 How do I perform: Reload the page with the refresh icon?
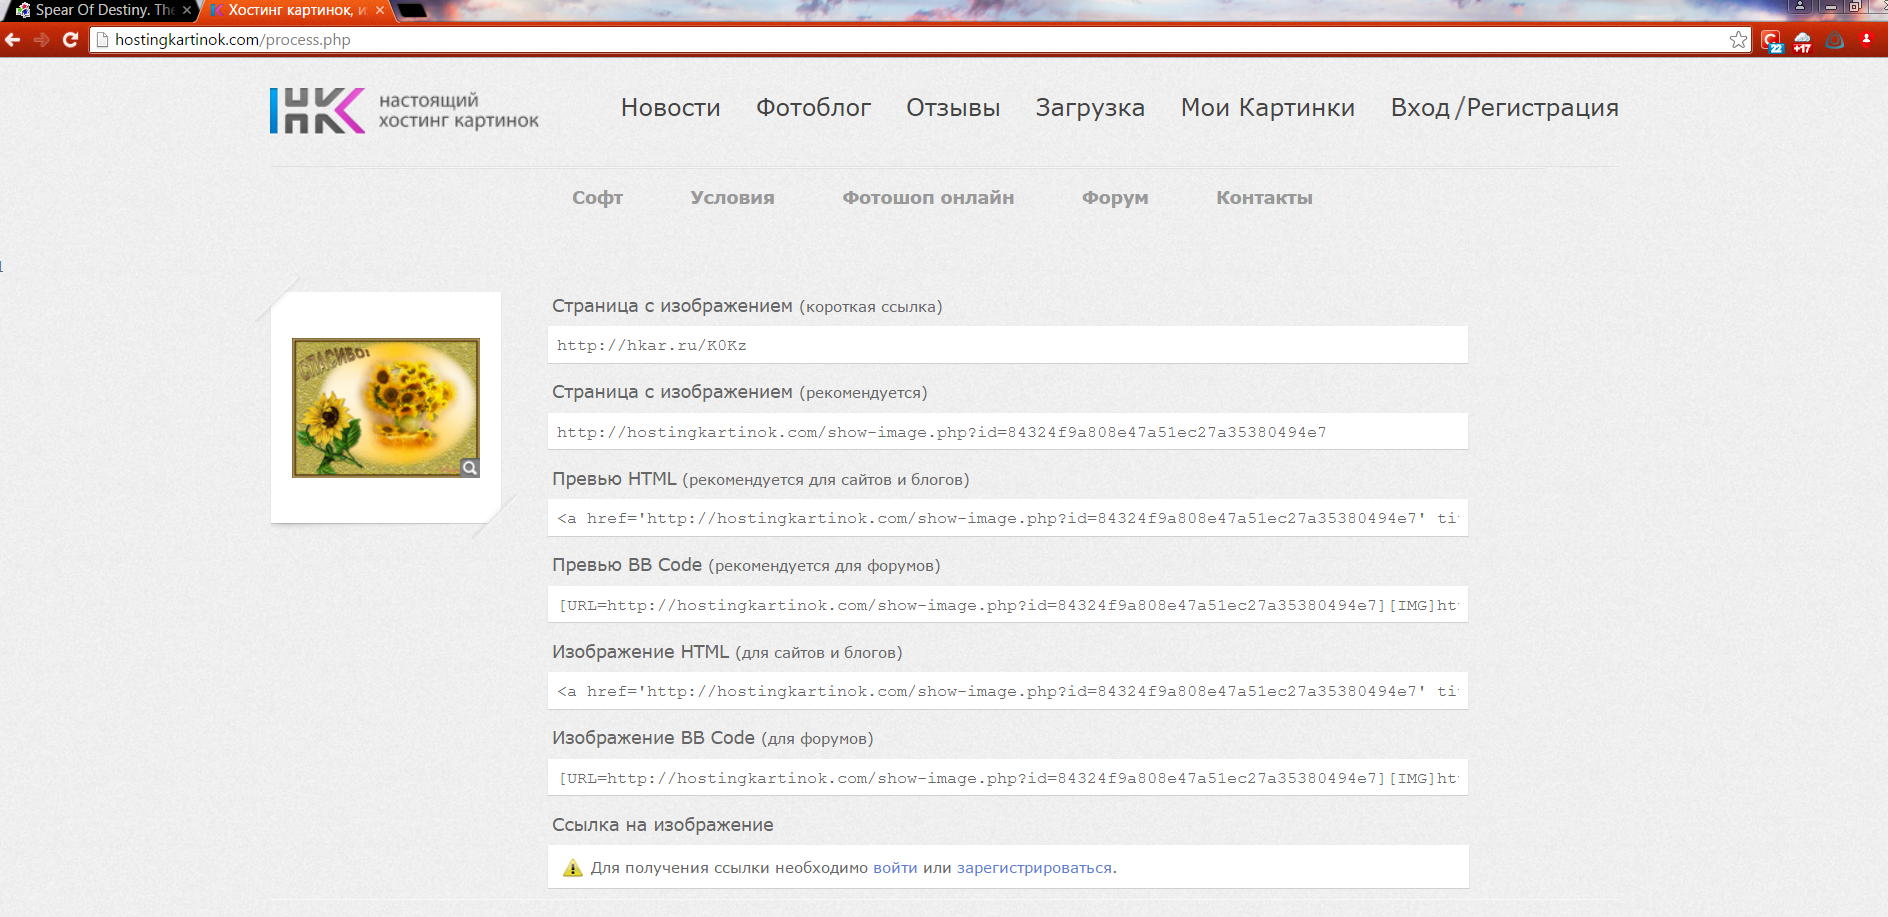tap(70, 40)
